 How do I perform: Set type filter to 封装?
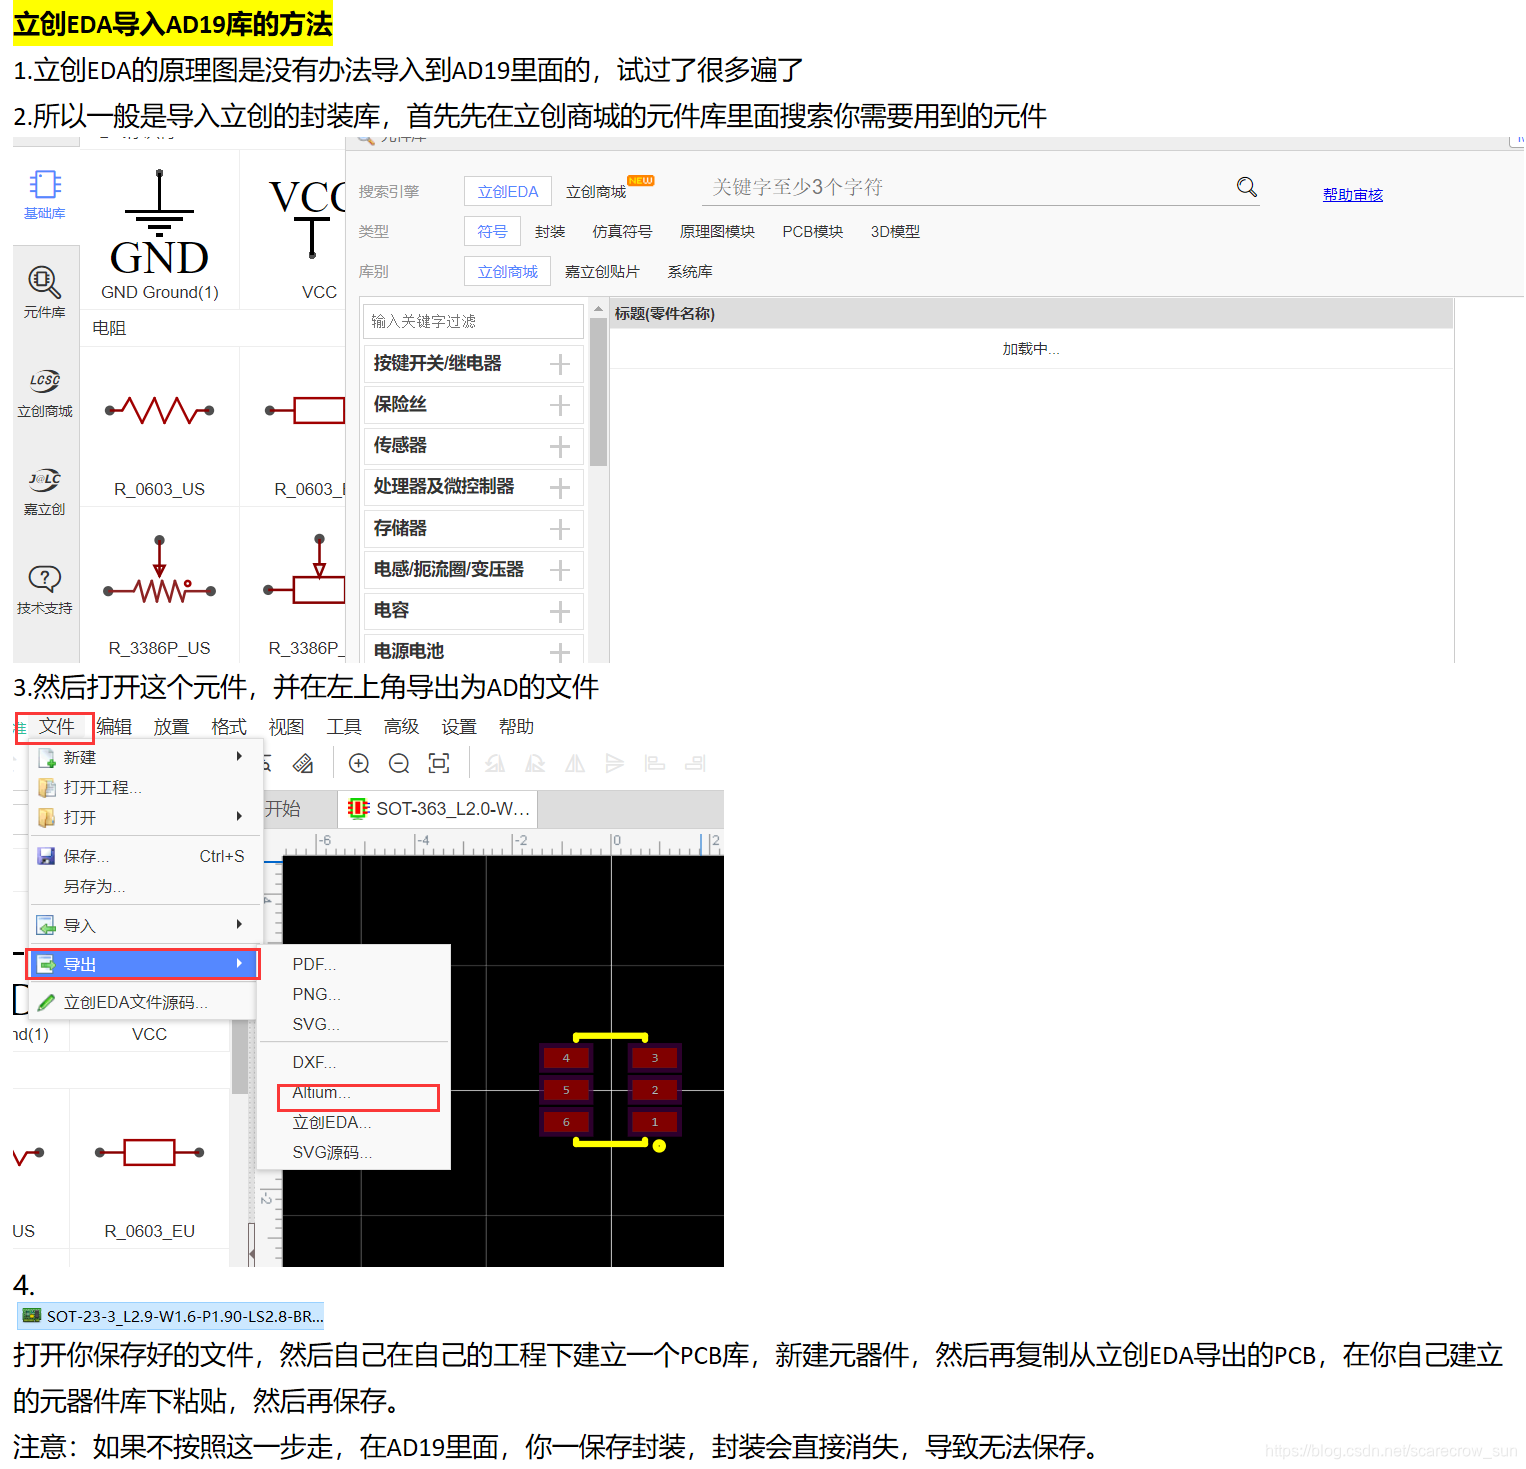(550, 231)
